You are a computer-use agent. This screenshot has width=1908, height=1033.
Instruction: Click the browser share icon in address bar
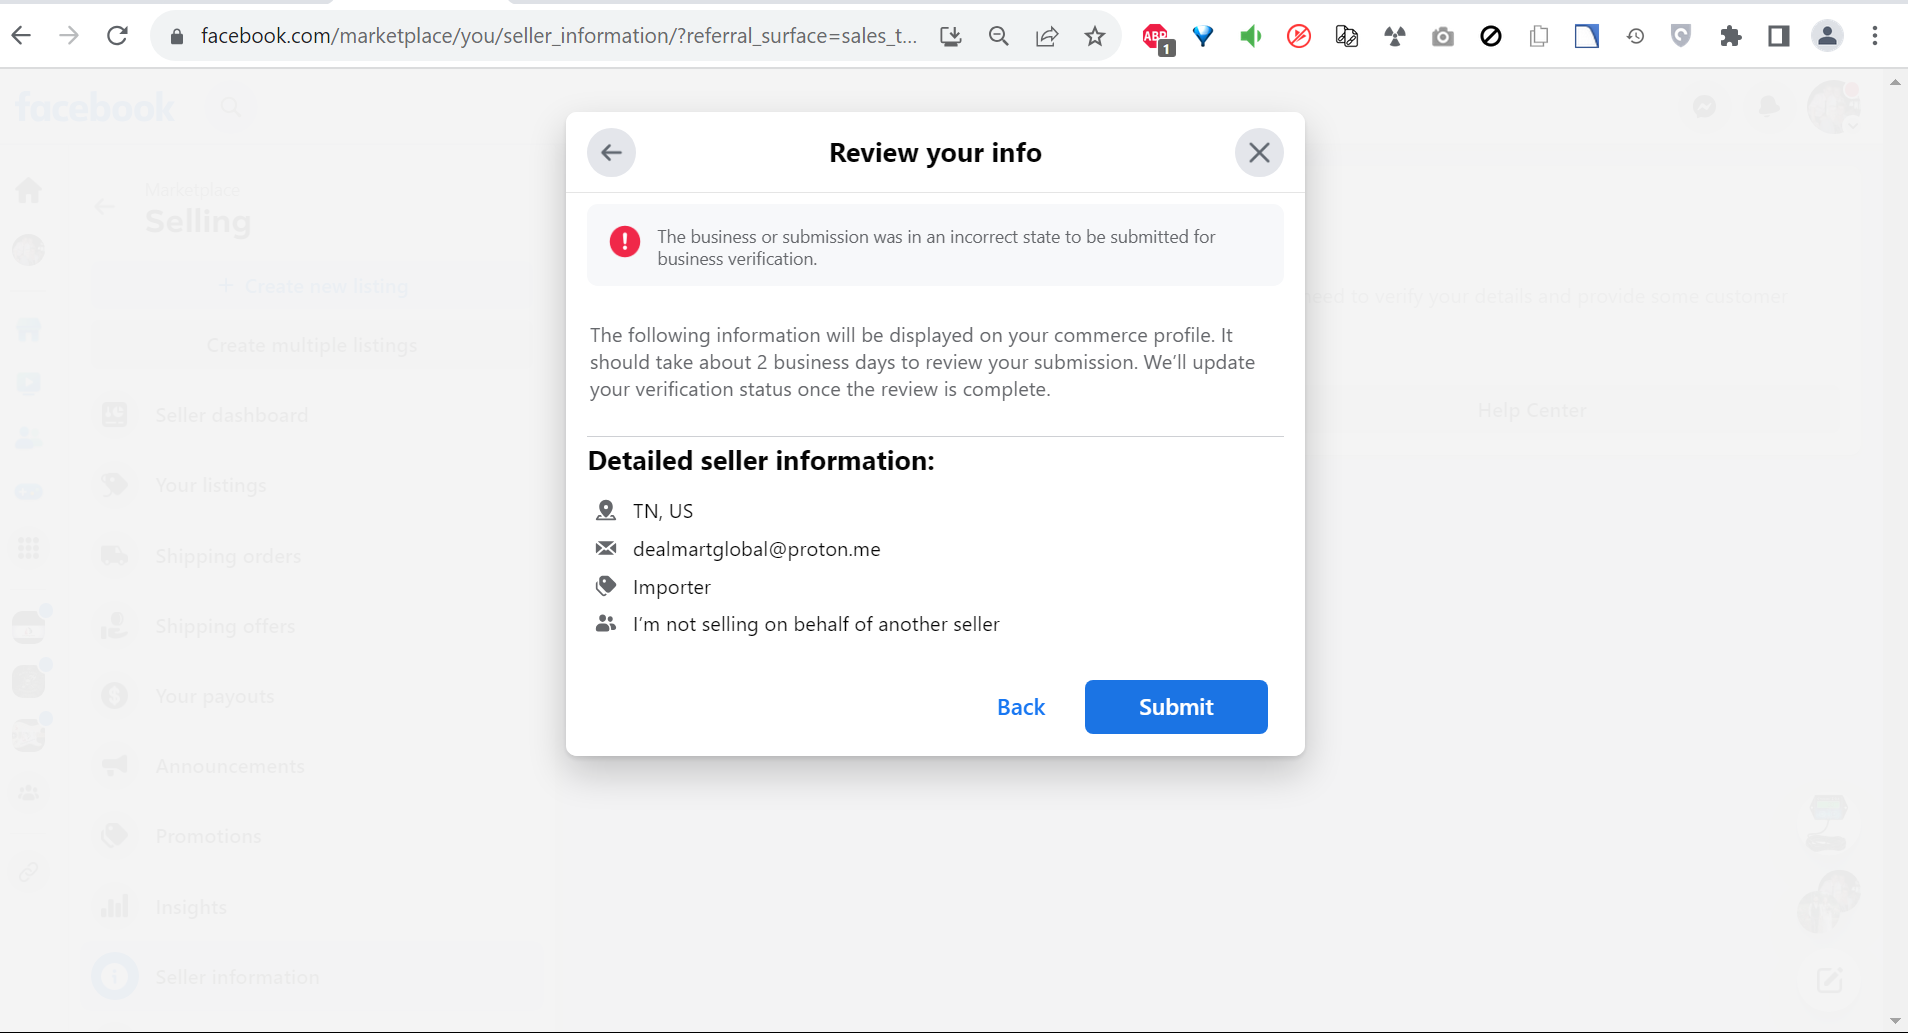[1047, 37]
